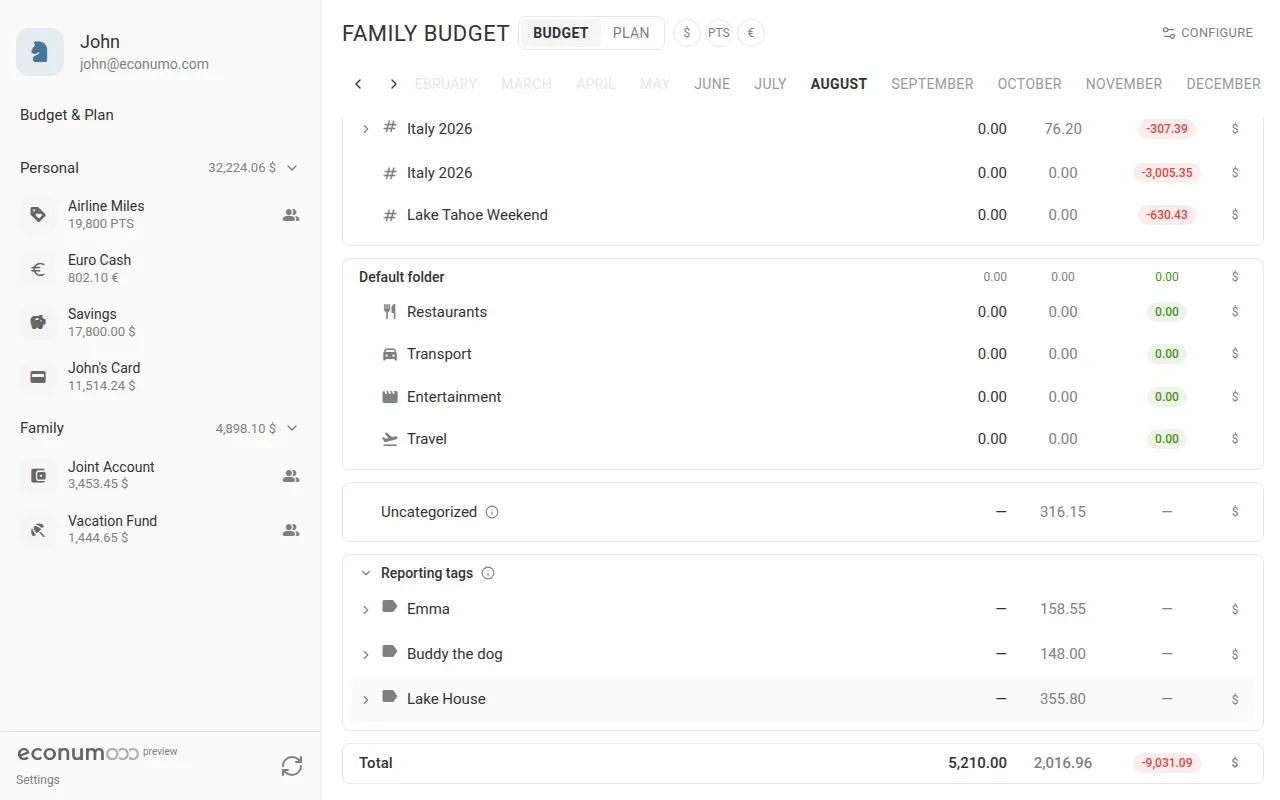This screenshot has height=800, width=1280.
Task: Click the Entertainment clapperboard icon
Action: pyautogui.click(x=390, y=397)
